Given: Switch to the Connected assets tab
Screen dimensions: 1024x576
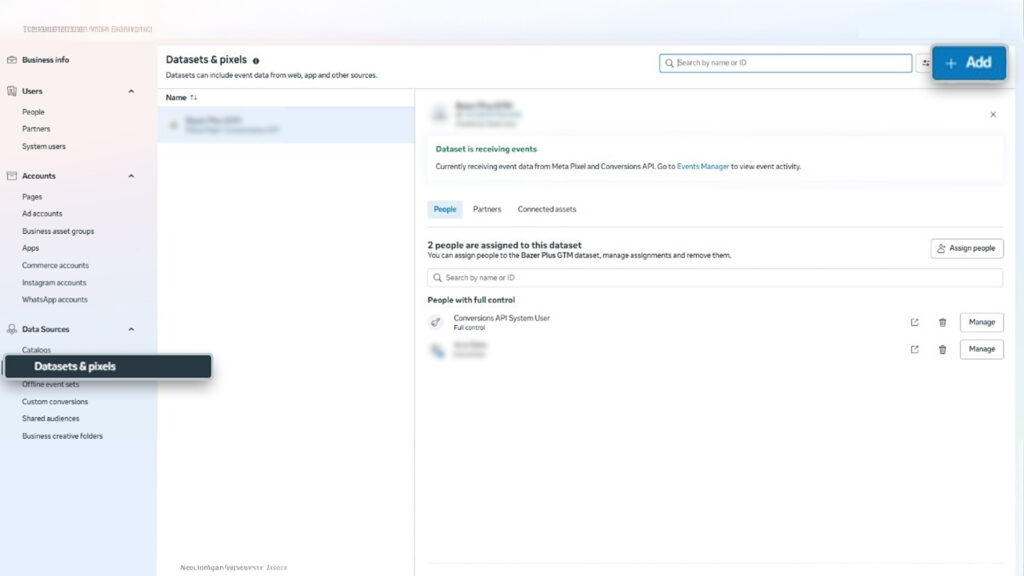Looking at the screenshot, I should click(x=546, y=209).
